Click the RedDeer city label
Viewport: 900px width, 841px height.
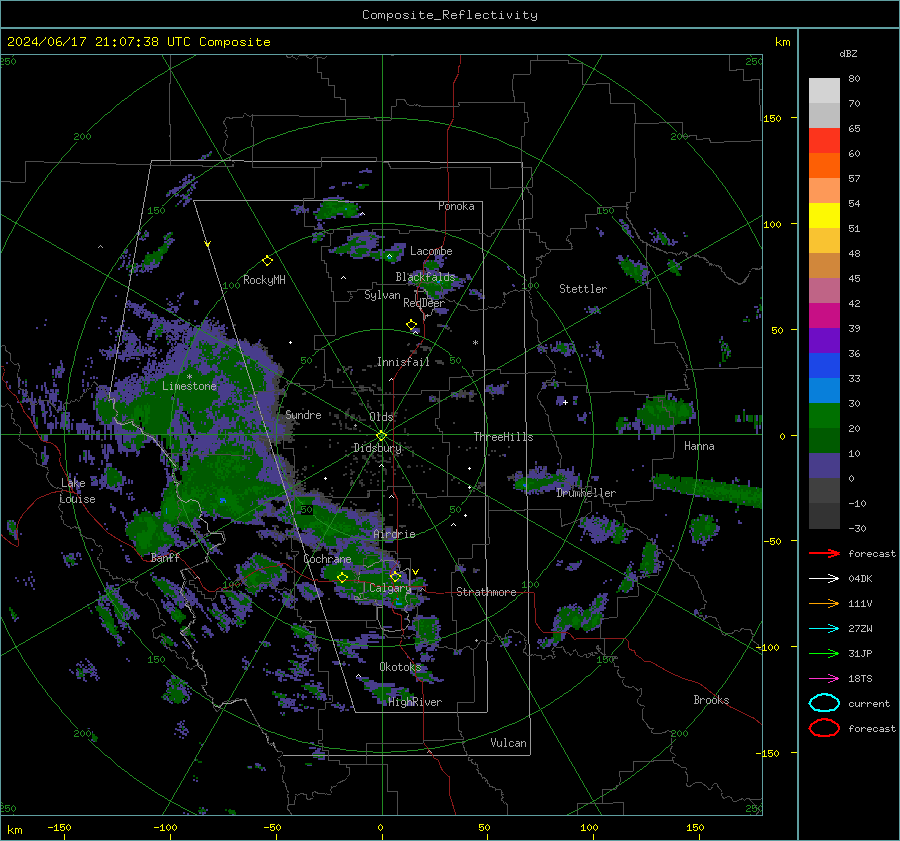point(424,303)
